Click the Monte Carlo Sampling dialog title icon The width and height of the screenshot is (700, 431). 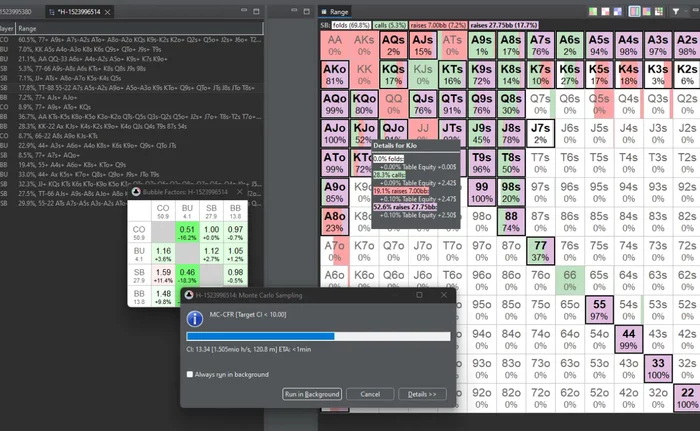[x=189, y=295]
